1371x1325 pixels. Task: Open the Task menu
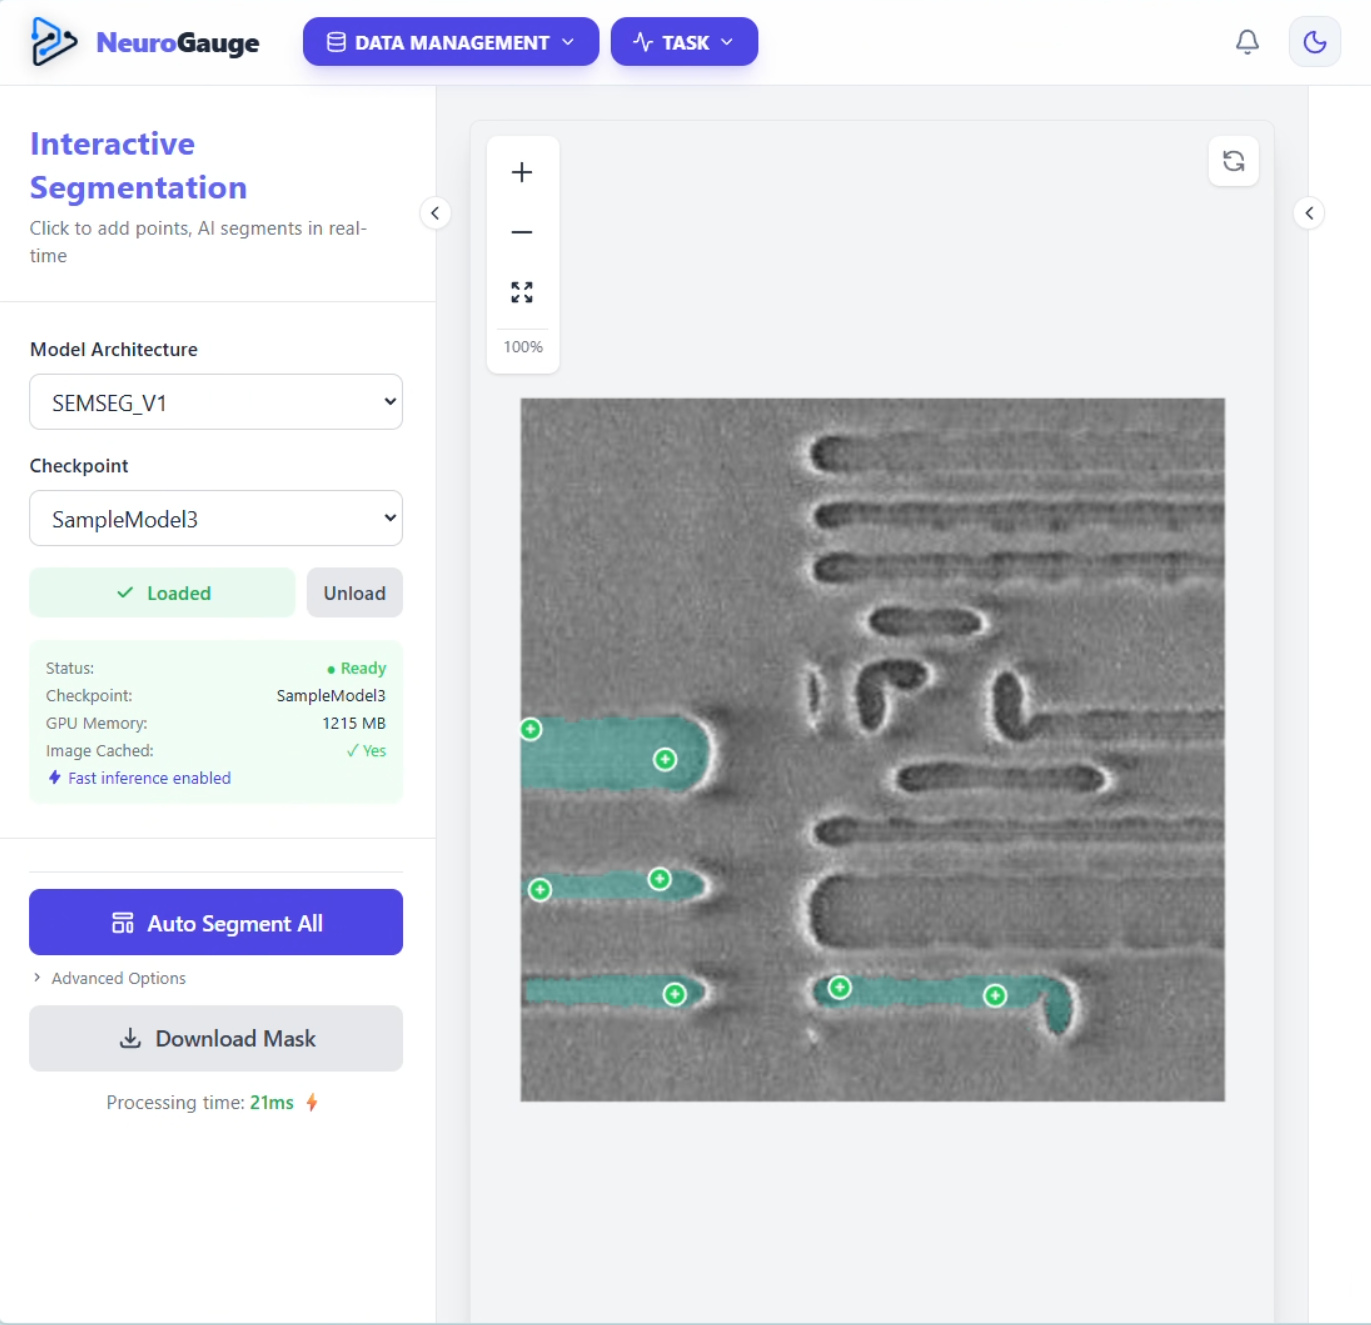(684, 42)
